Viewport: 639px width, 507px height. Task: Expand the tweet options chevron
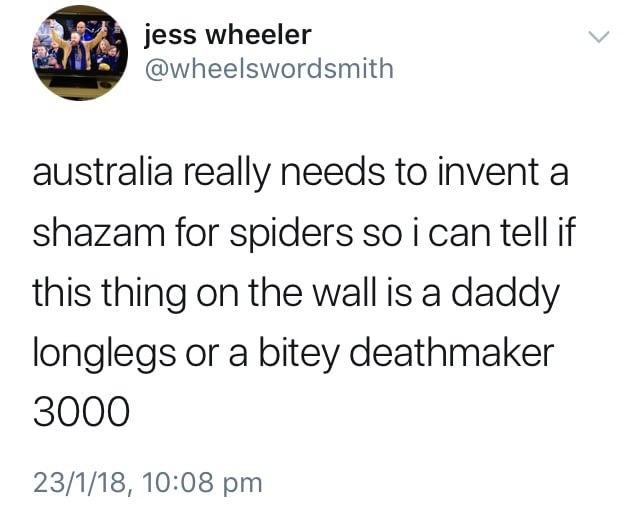tap(599, 37)
